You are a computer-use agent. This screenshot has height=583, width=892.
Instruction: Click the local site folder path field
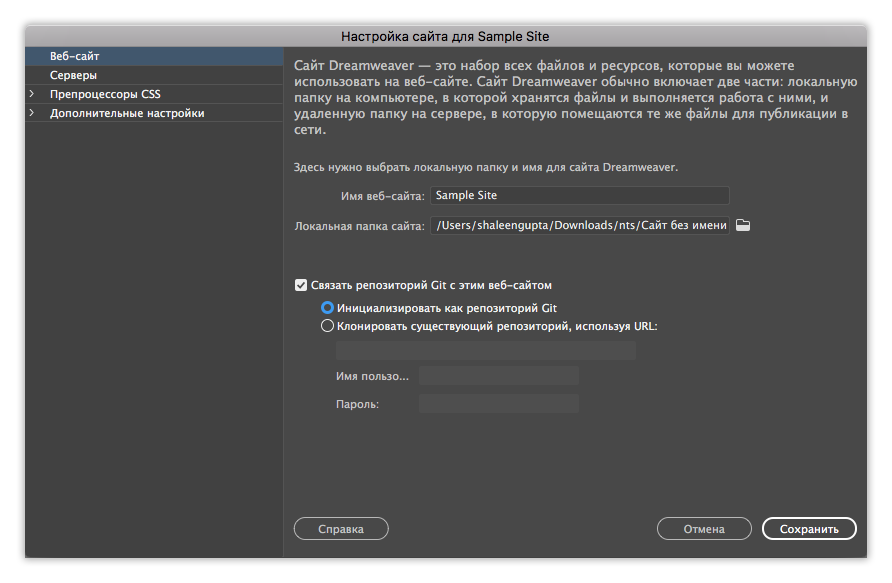582,225
